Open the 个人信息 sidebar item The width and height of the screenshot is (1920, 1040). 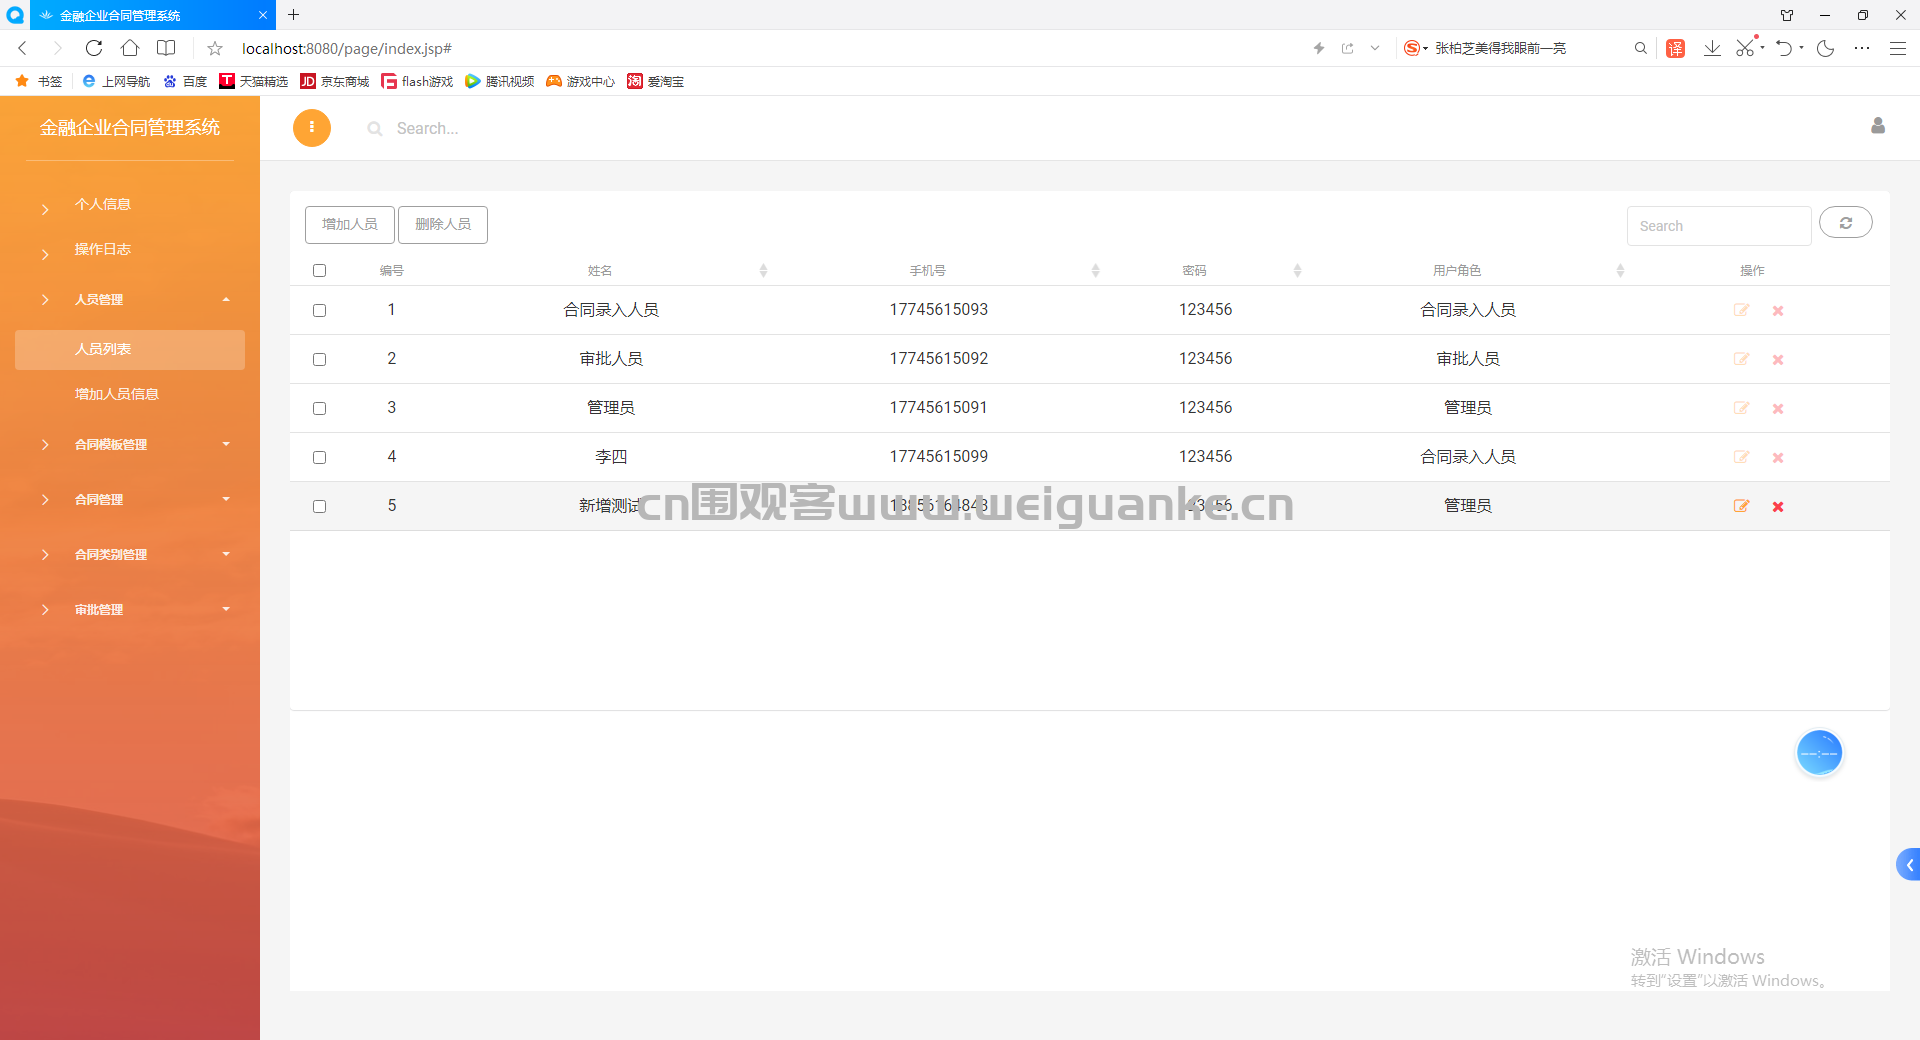[x=103, y=204]
